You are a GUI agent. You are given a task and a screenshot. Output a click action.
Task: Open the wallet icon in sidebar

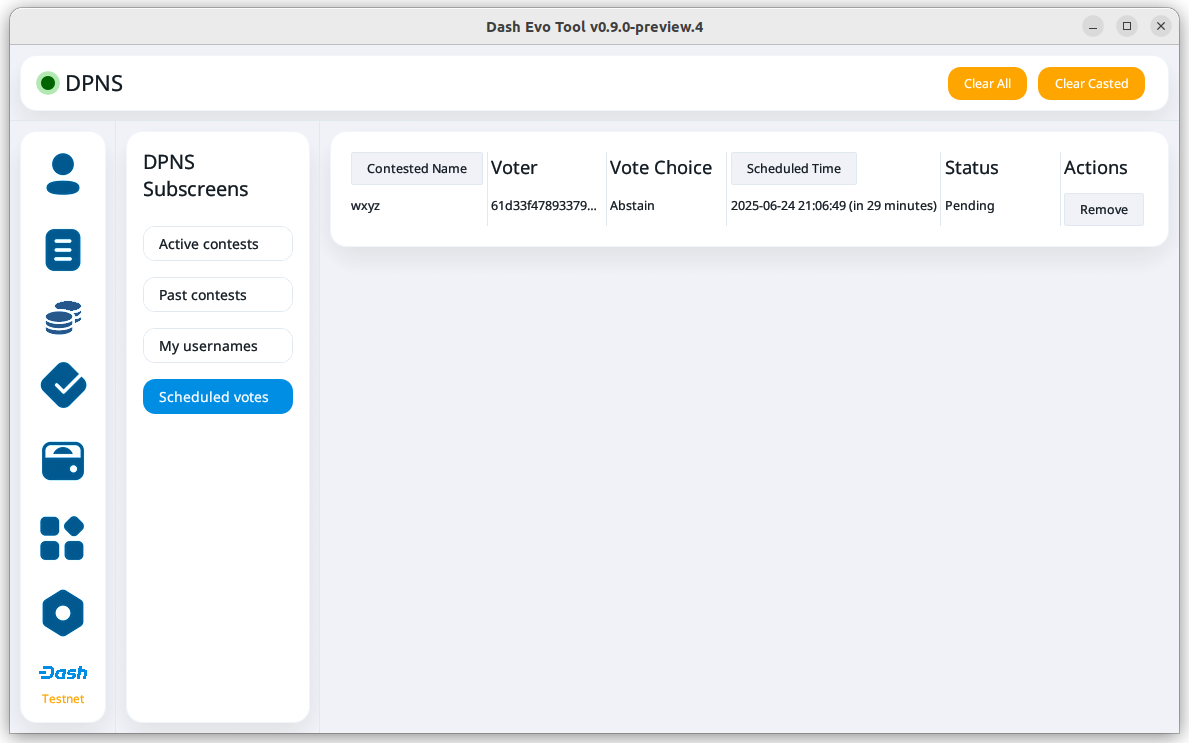[63, 461]
